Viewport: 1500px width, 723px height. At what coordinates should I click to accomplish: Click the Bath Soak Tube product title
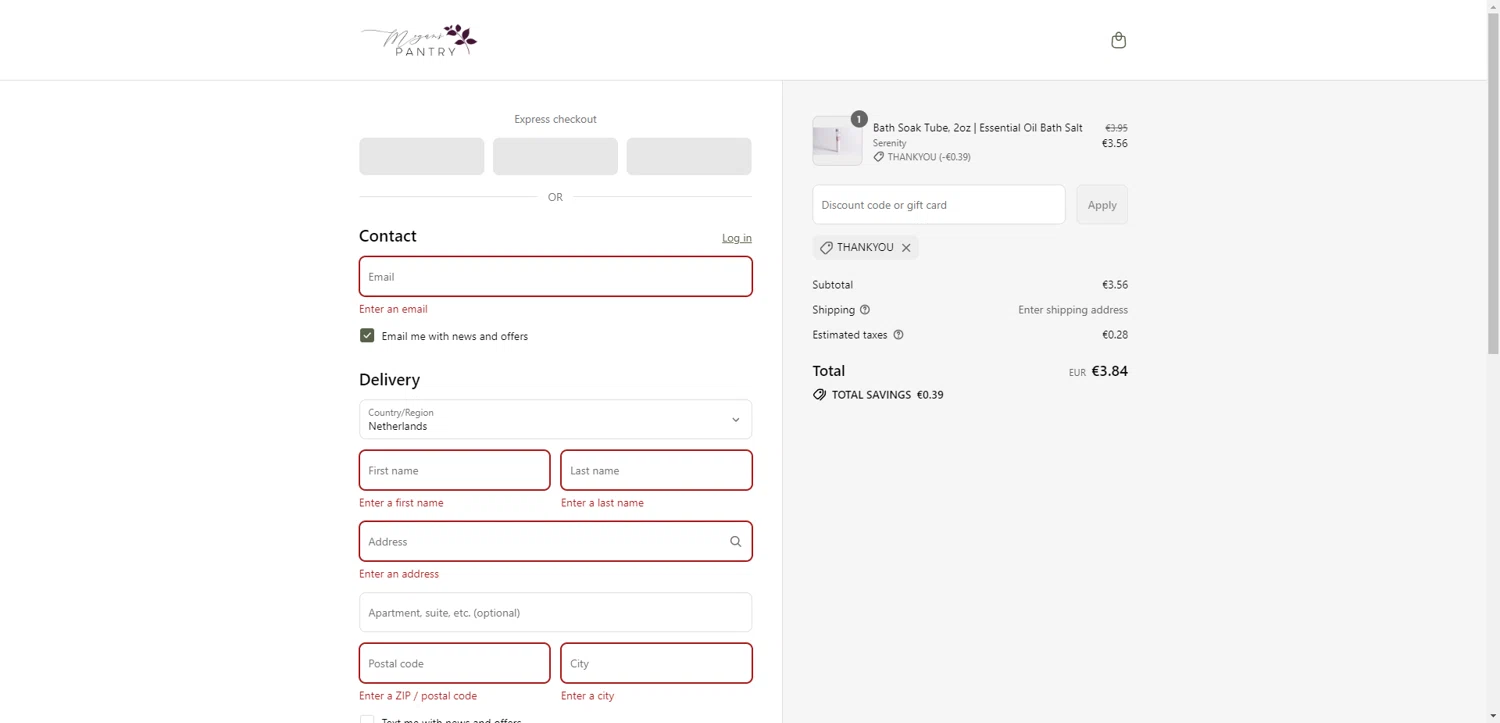coord(977,128)
